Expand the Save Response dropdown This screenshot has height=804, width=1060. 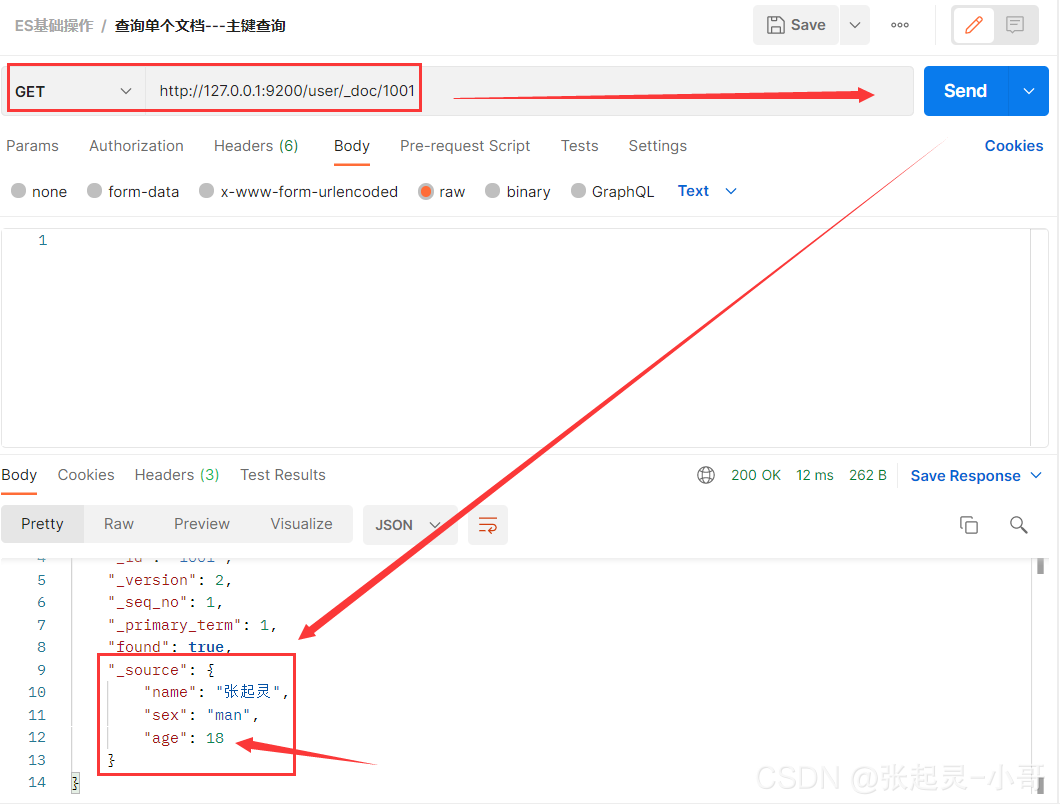[x=1036, y=475]
